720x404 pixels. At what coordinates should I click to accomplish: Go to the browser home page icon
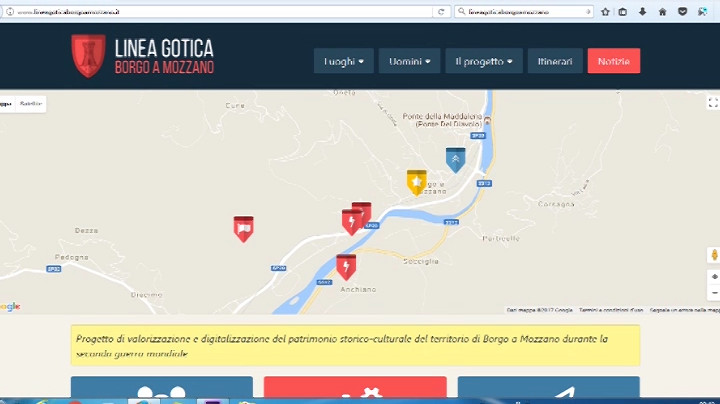point(662,11)
